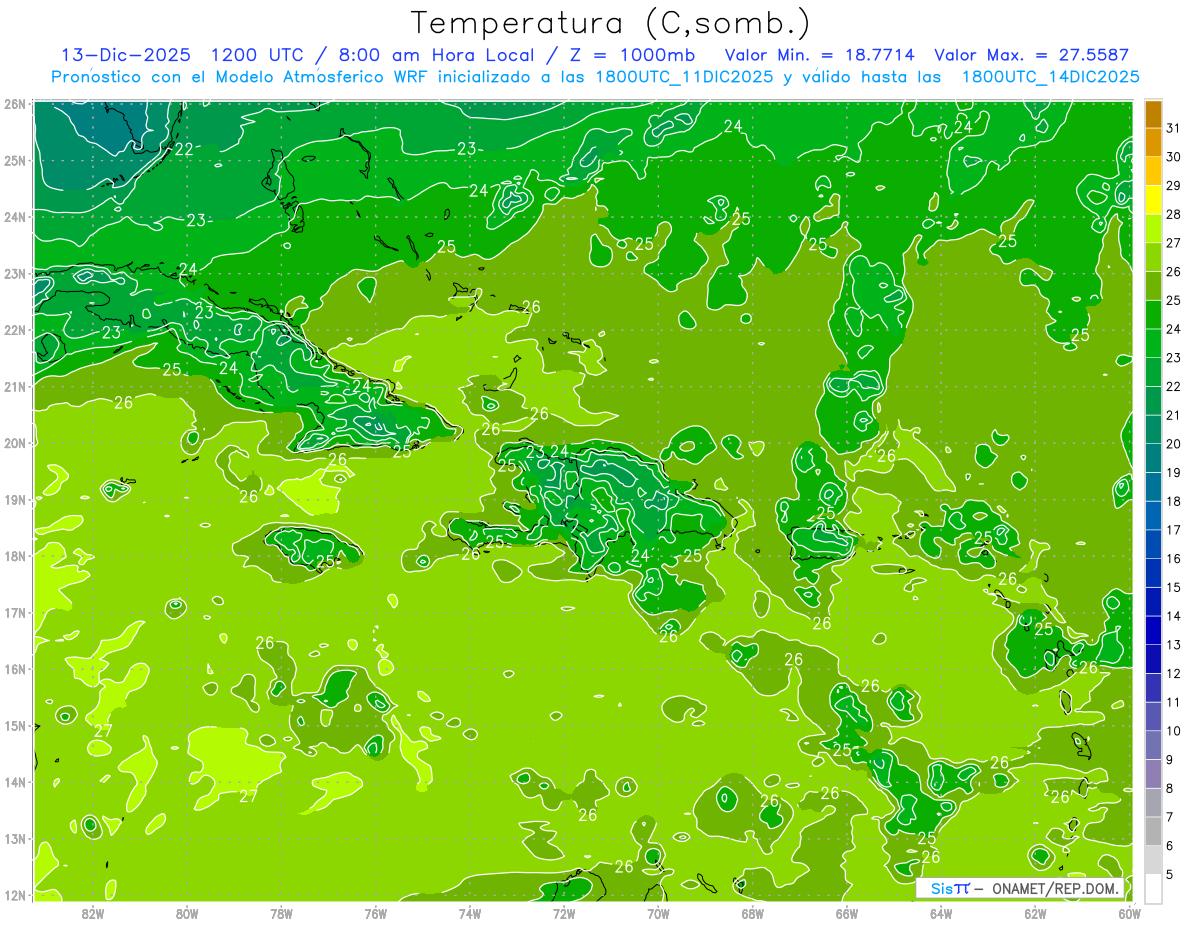Click the 70W longitude axis label

click(658, 914)
